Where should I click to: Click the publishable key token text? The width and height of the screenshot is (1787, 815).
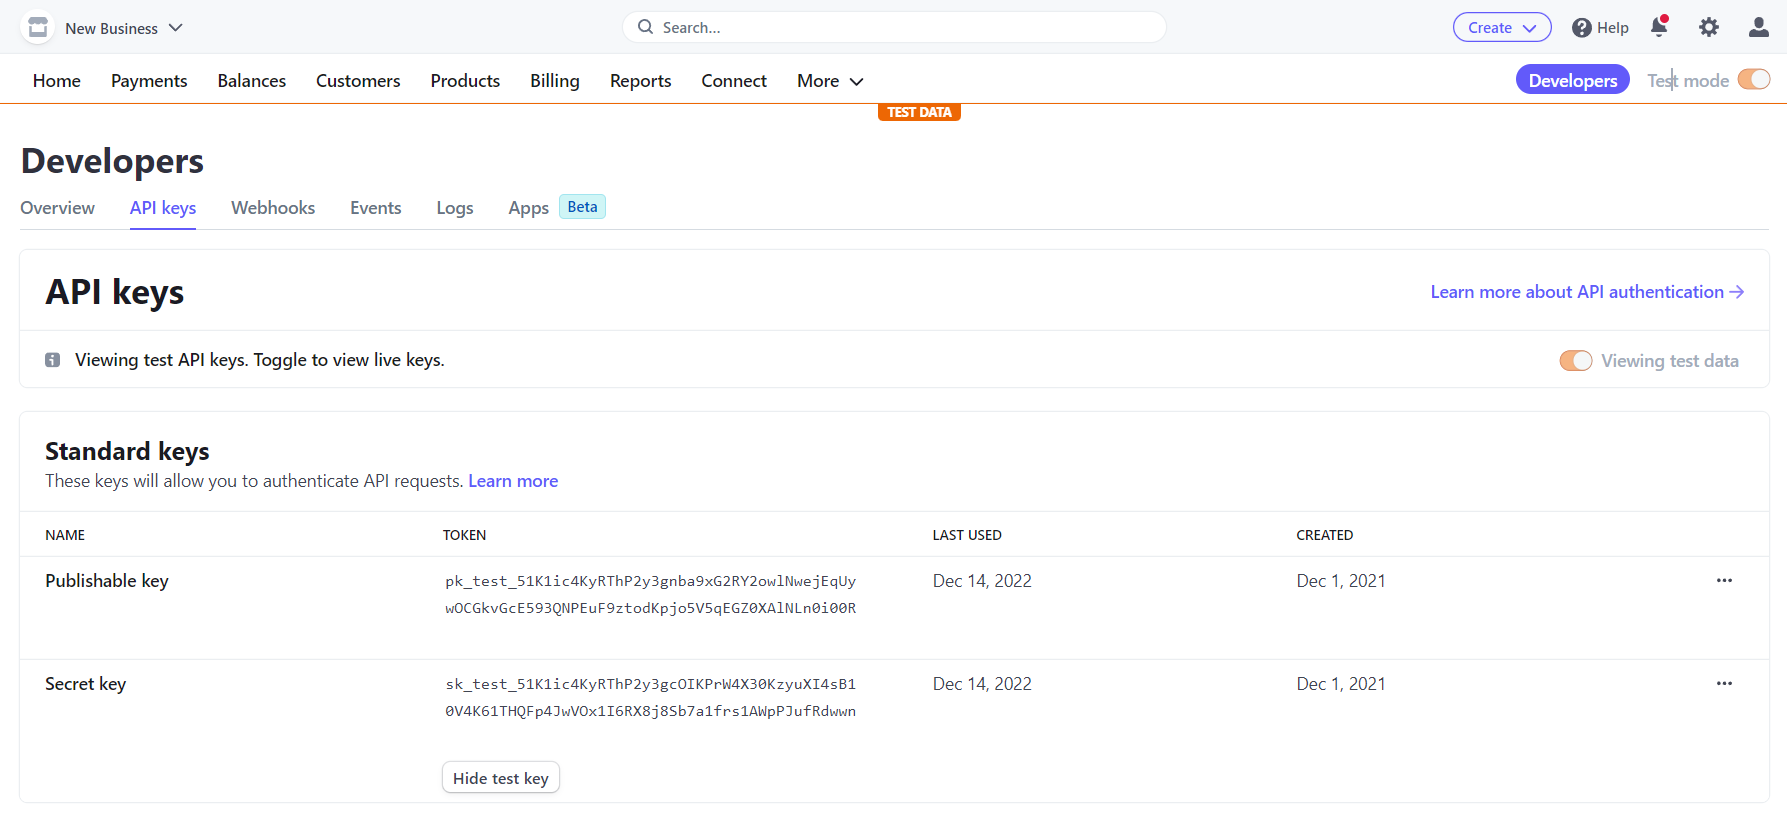pos(651,594)
